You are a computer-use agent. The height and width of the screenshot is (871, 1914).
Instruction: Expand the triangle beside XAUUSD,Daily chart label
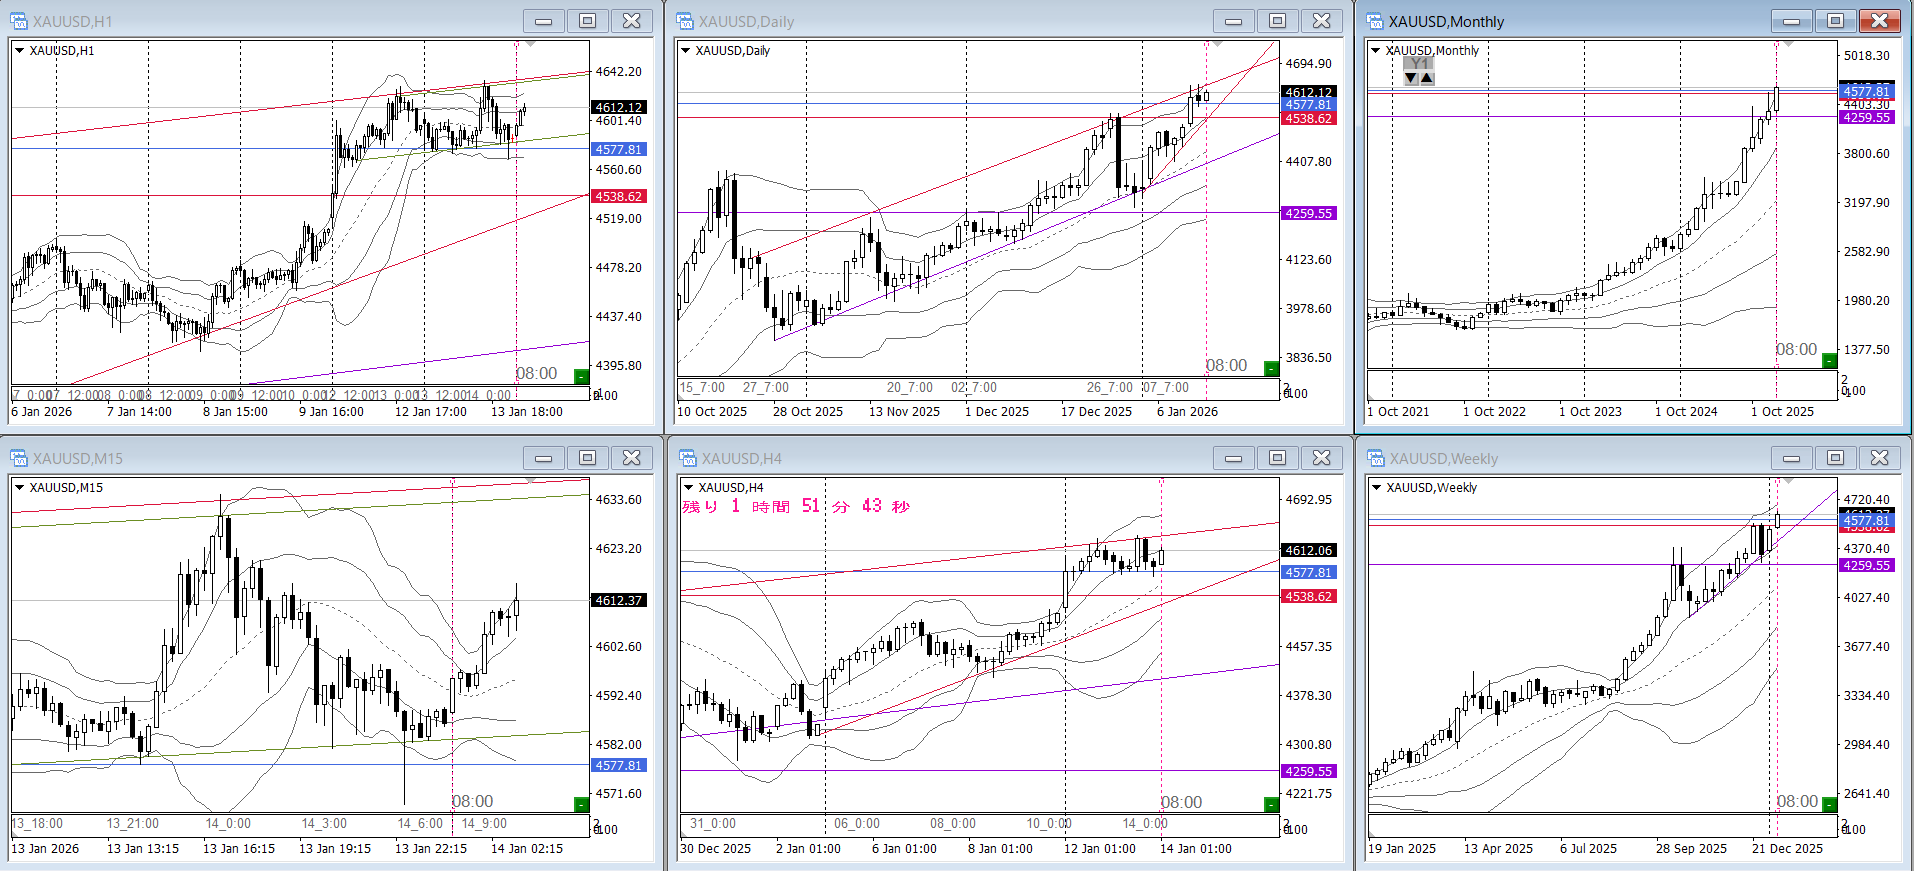pyautogui.click(x=685, y=51)
